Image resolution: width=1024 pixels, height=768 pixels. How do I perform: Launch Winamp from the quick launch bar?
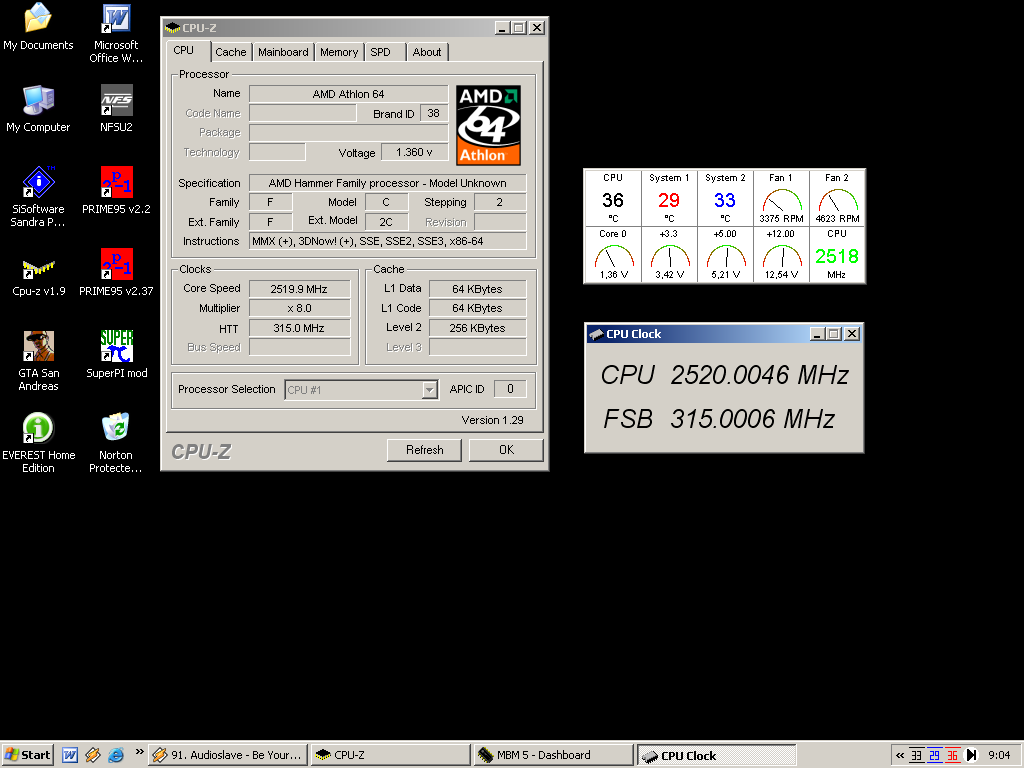pos(92,755)
